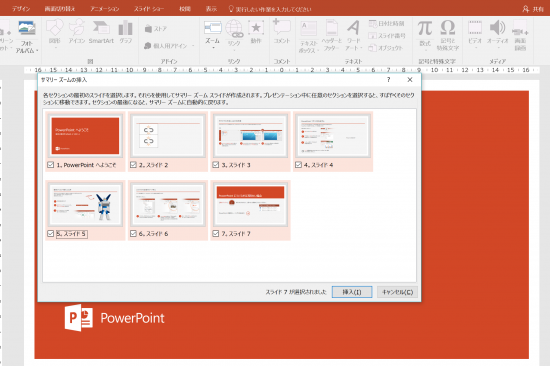Open the View (表示) tab
Image resolution: width=550 pixels, height=366 pixels.
click(x=211, y=9)
